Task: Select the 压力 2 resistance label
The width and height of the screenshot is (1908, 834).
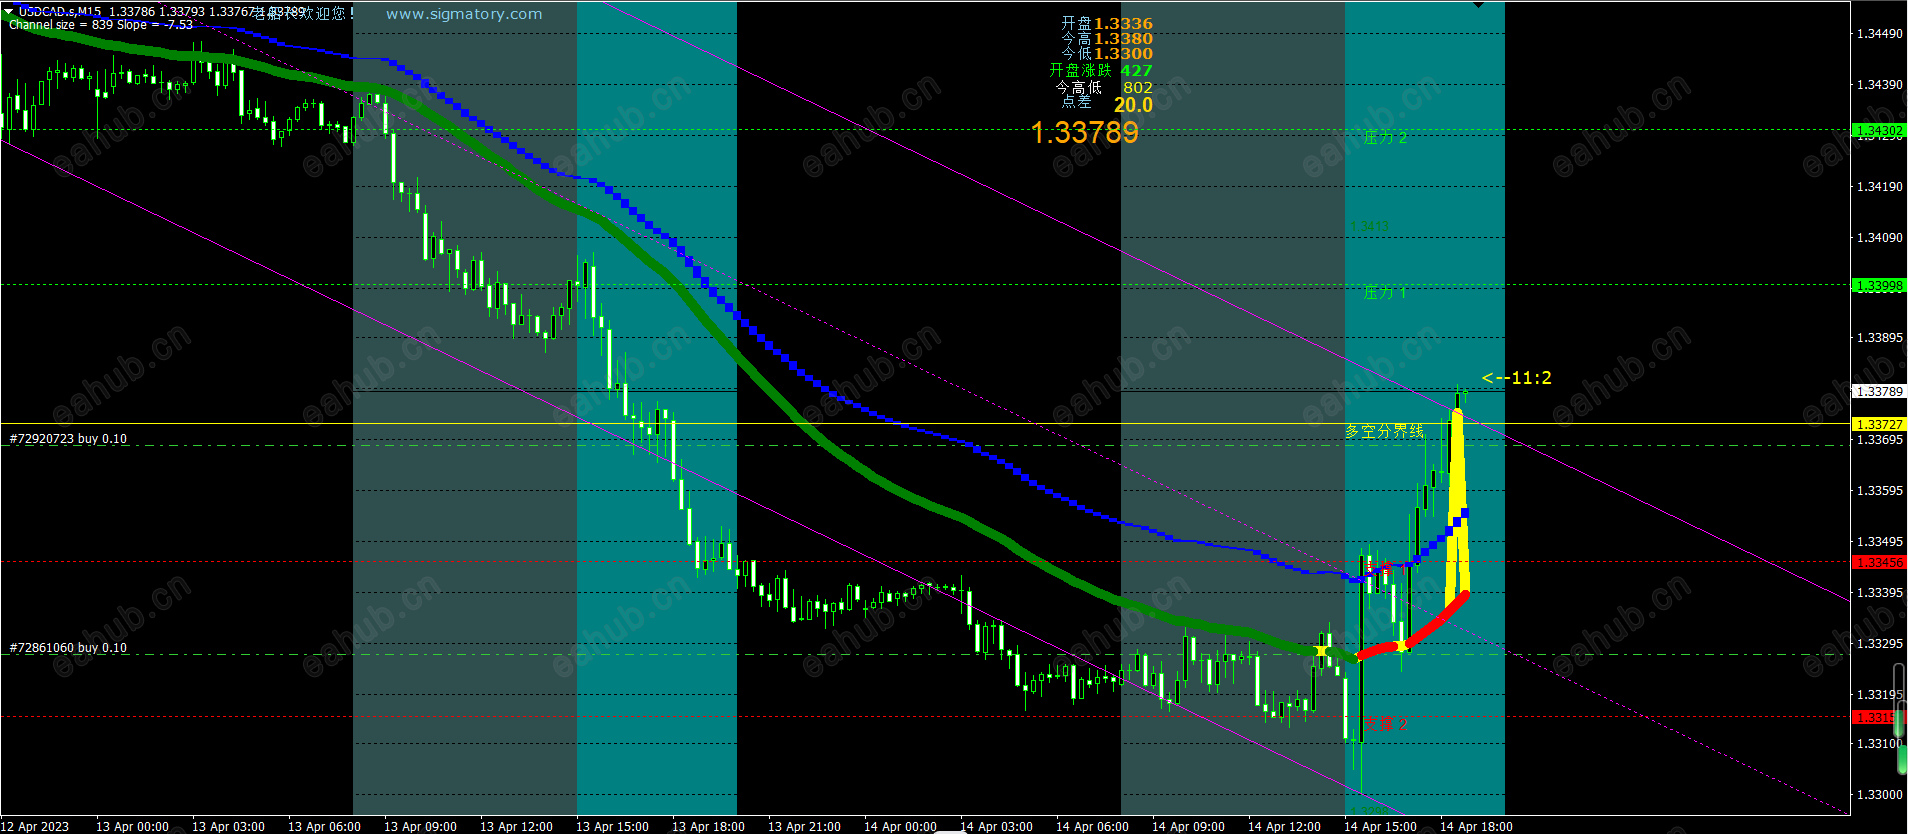Action: (x=1385, y=137)
